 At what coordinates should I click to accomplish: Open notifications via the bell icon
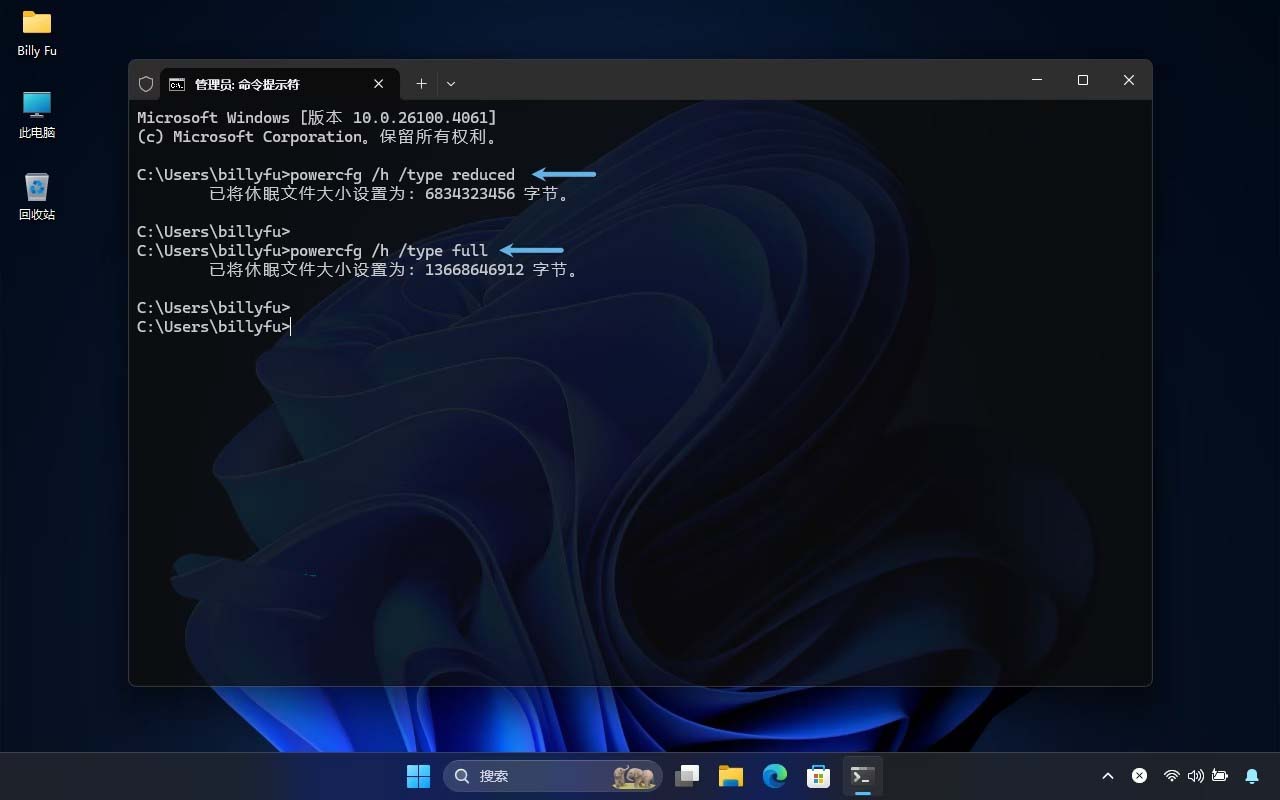click(1252, 776)
